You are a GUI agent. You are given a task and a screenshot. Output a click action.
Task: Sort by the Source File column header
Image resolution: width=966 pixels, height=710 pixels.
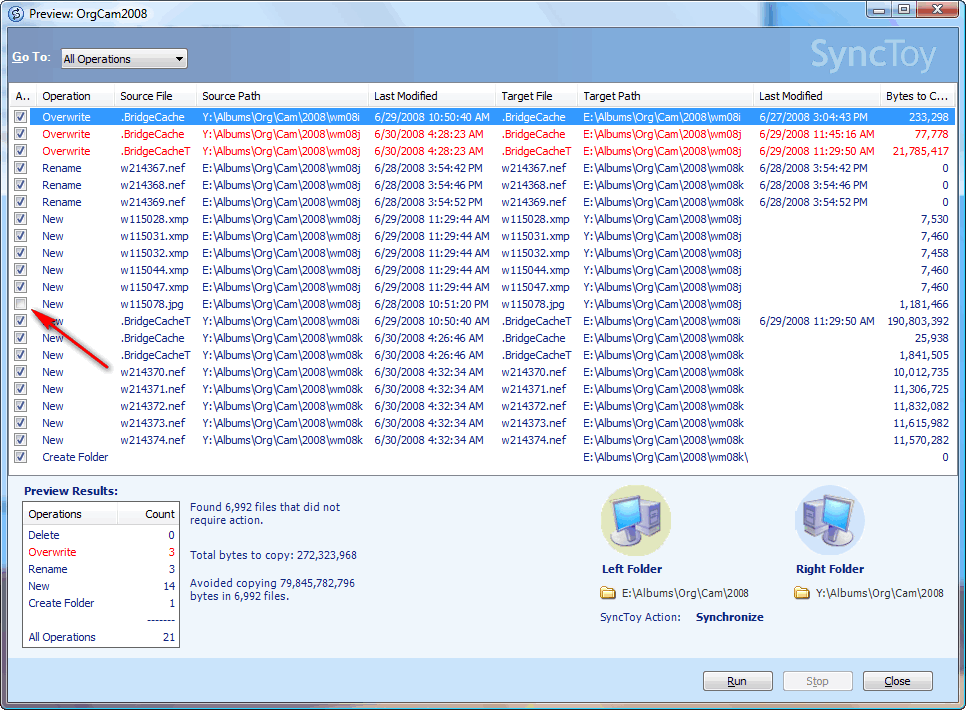point(155,96)
